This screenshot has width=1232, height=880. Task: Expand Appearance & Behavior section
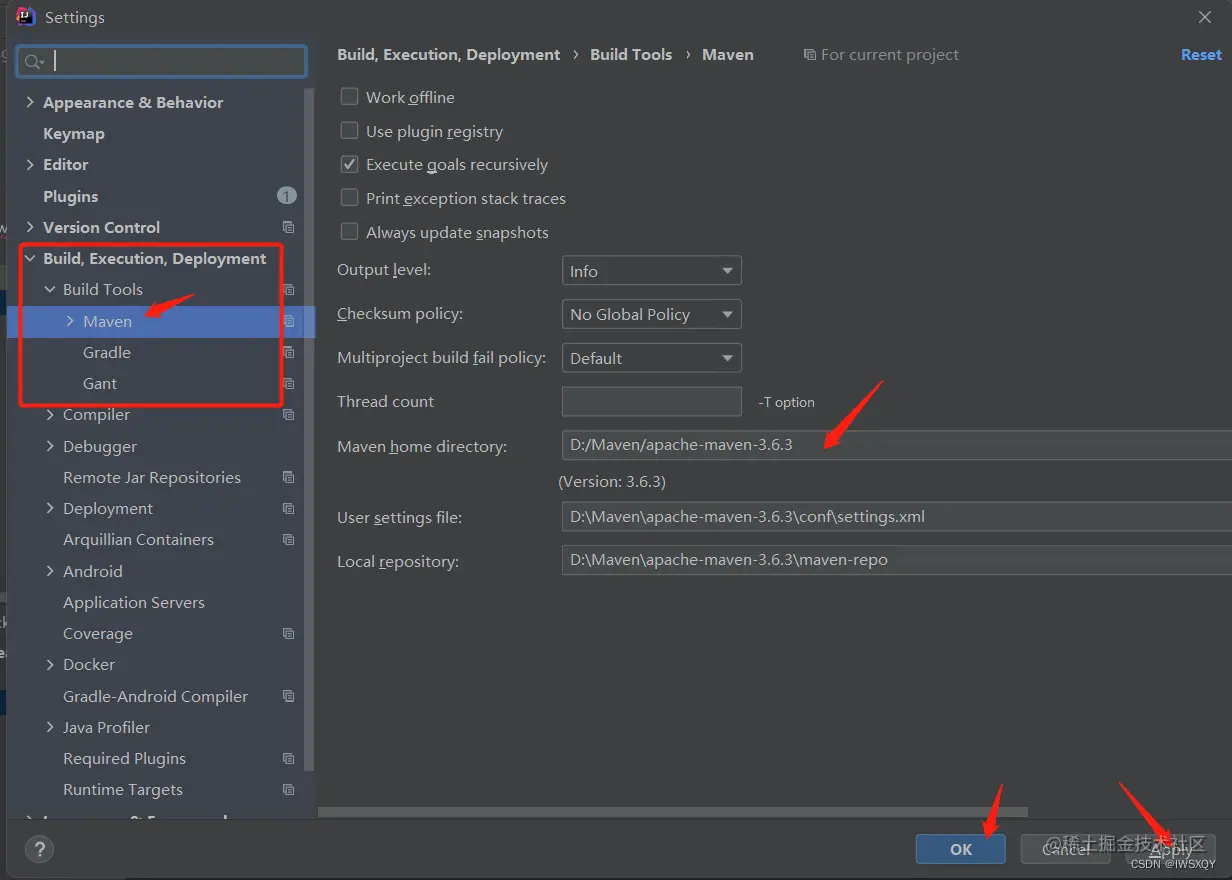click(30, 102)
